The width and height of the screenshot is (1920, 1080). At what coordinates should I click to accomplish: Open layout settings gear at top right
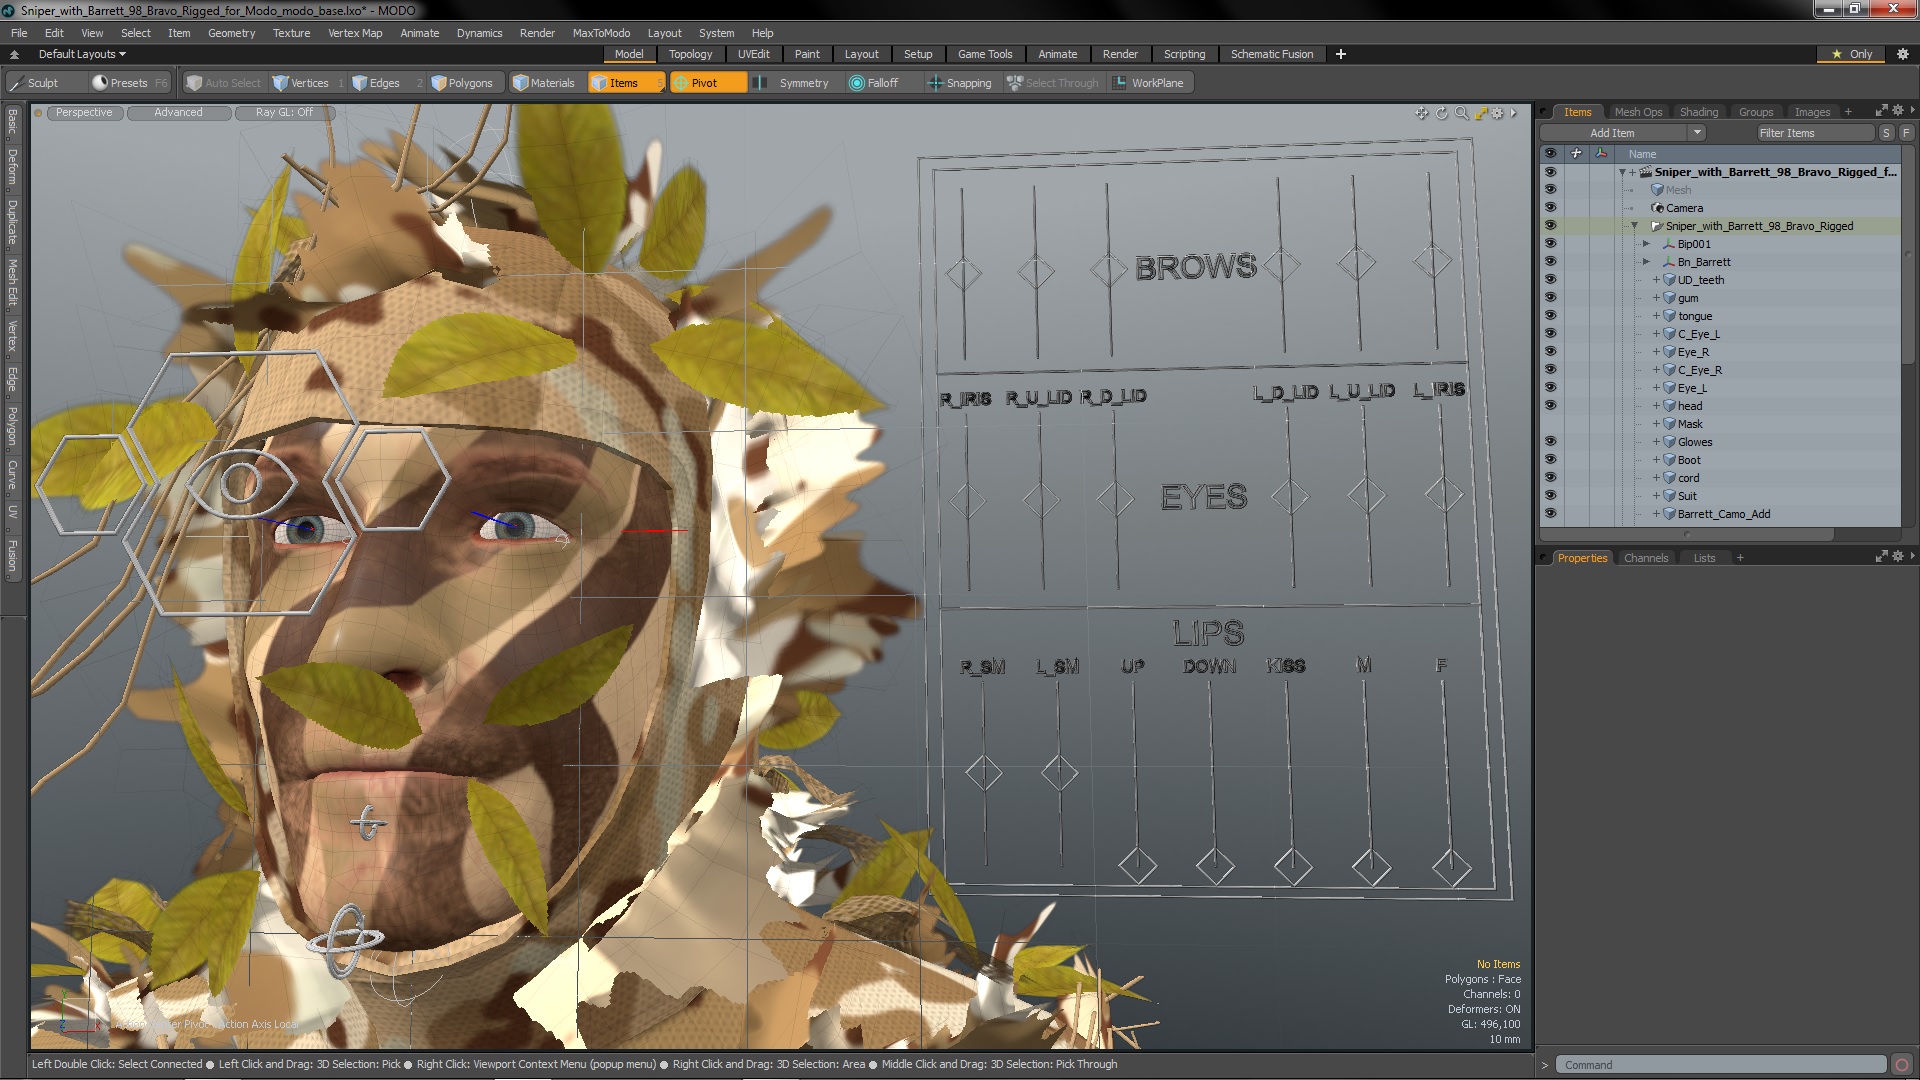[x=1903, y=54]
